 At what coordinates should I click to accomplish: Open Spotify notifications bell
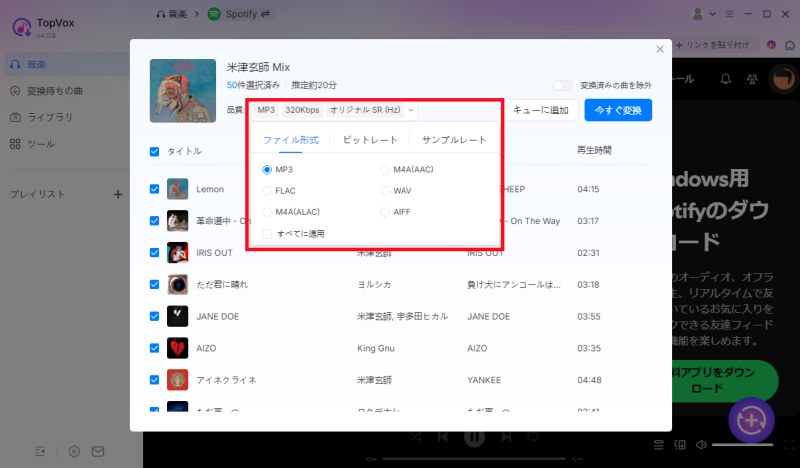tap(725, 79)
